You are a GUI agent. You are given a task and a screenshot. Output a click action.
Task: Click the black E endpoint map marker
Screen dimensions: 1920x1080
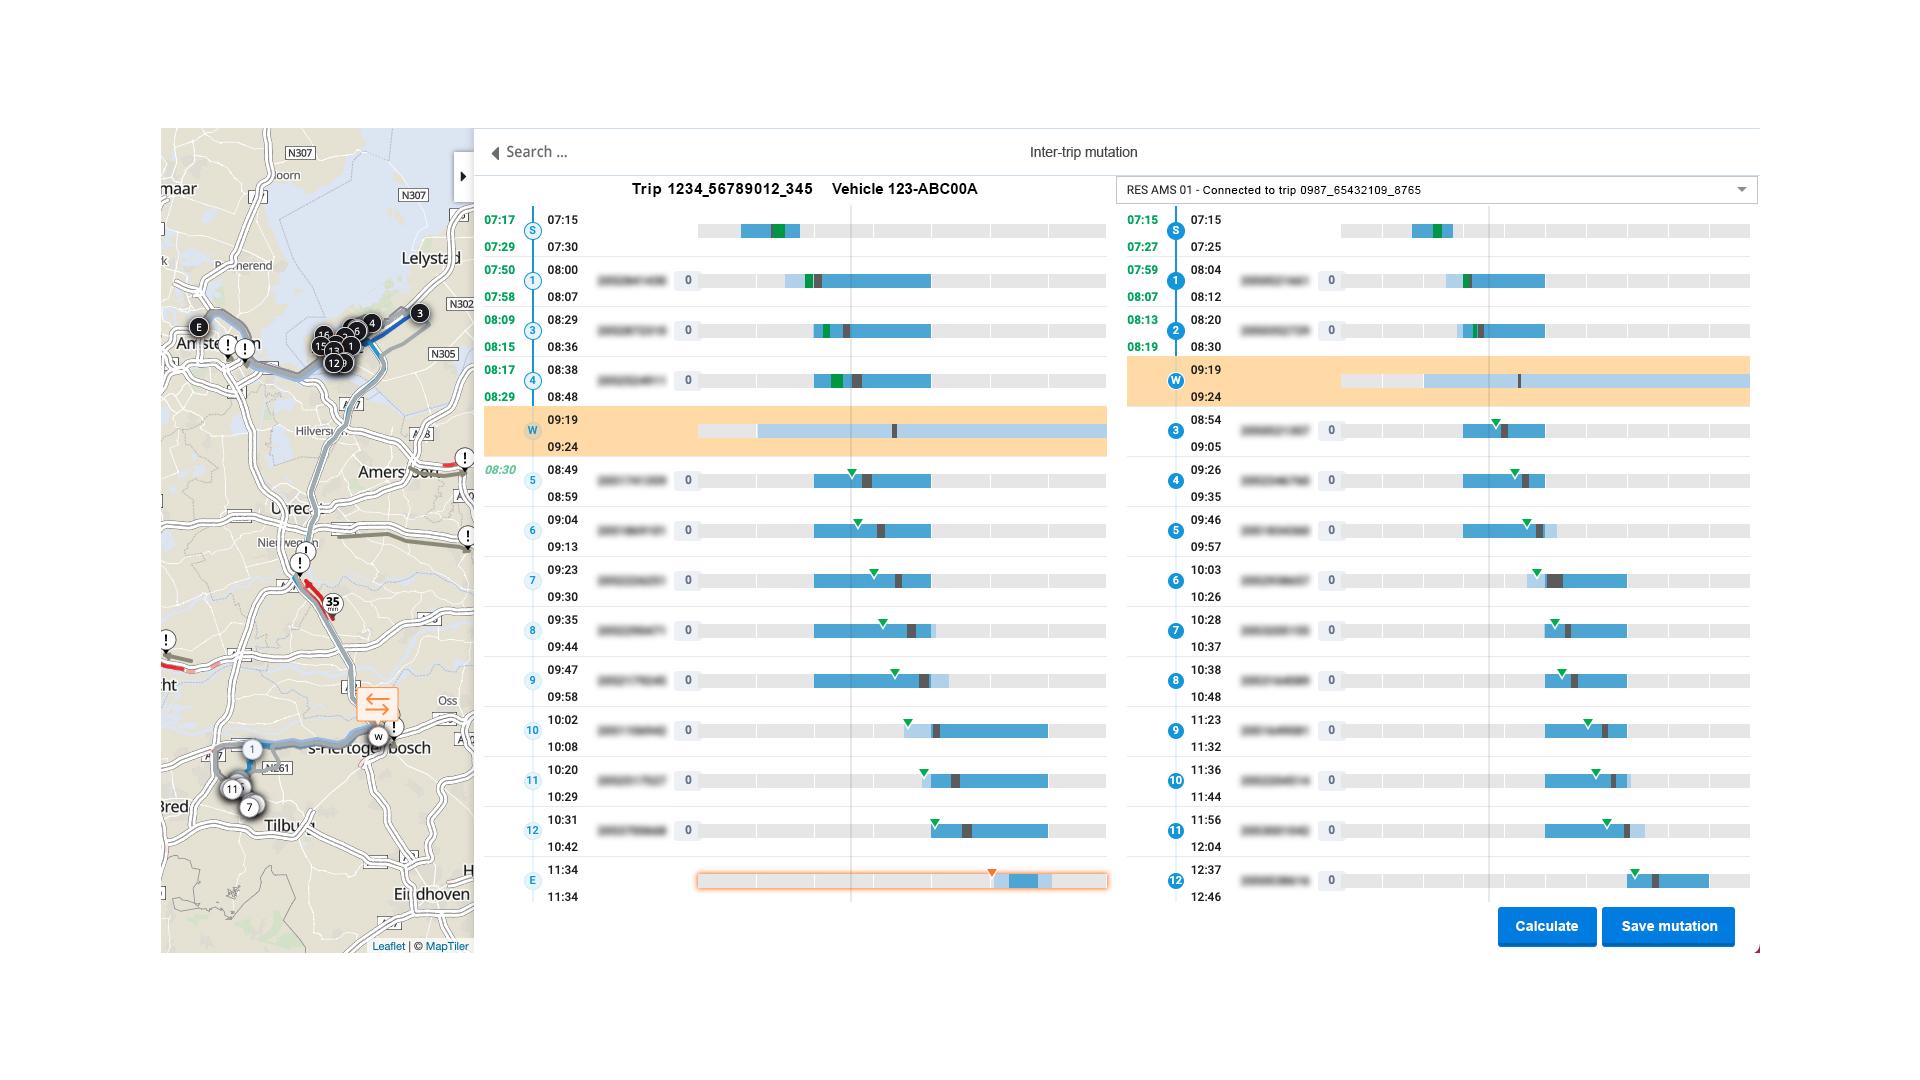tap(198, 327)
